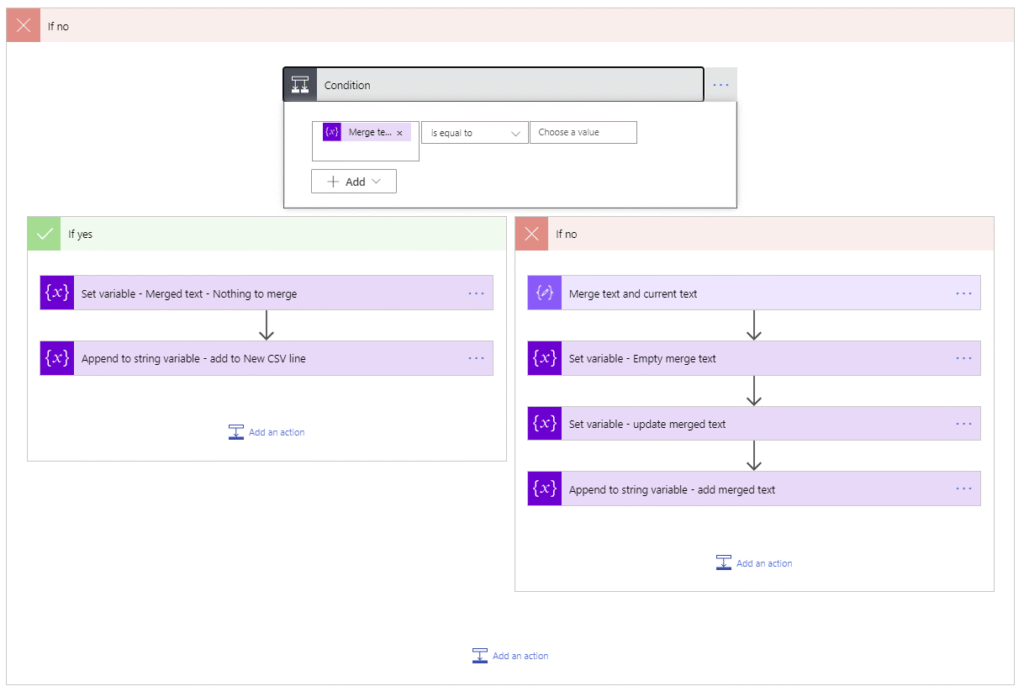This screenshot has height=697, width=1024.
Task: Open ellipsis menu for Merge text and current text
Action: coord(964,293)
